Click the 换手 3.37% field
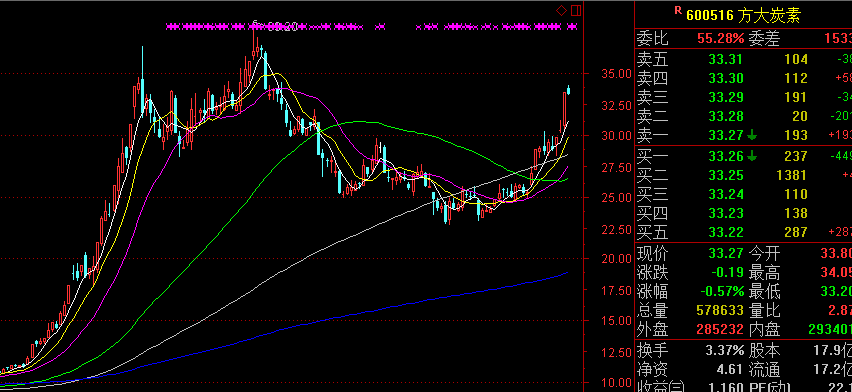 tap(690, 351)
